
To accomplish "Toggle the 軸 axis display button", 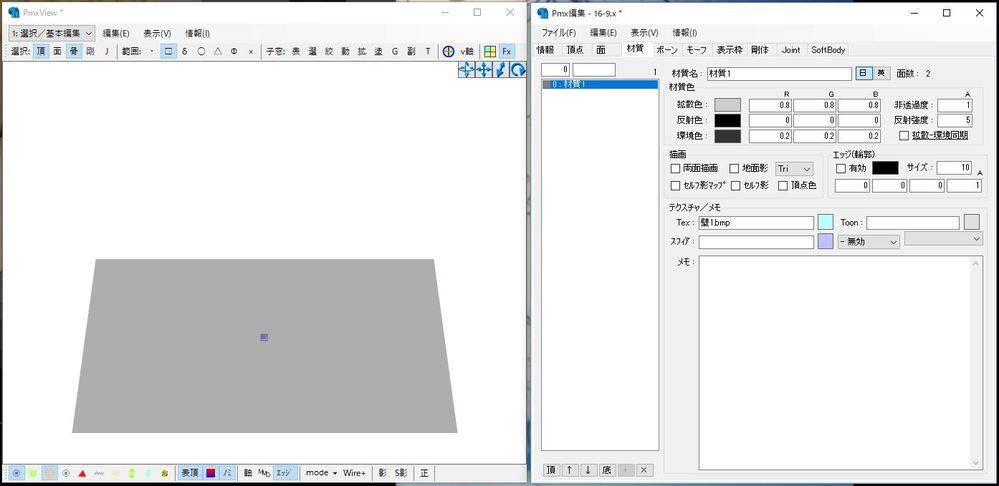I will pos(248,473).
